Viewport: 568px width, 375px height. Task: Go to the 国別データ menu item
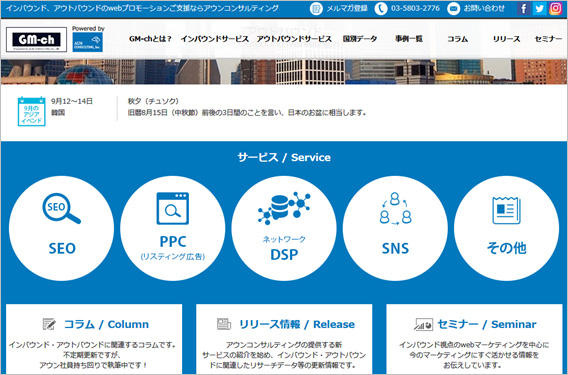point(360,39)
